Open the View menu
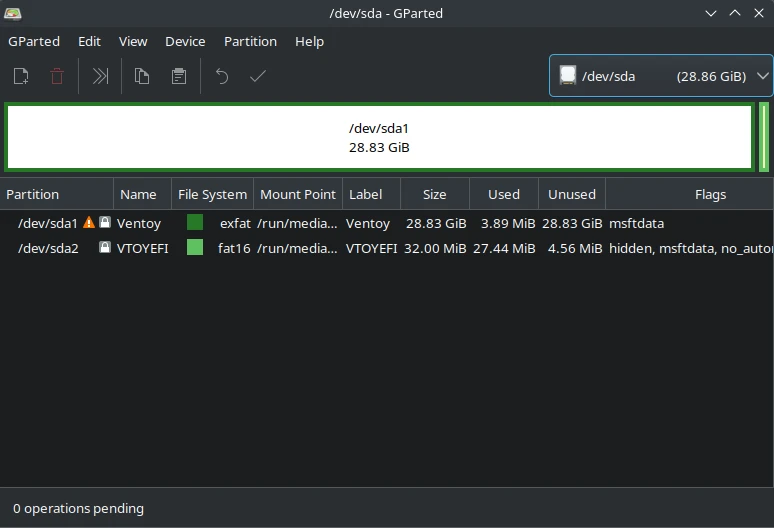This screenshot has width=774, height=528. click(133, 41)
